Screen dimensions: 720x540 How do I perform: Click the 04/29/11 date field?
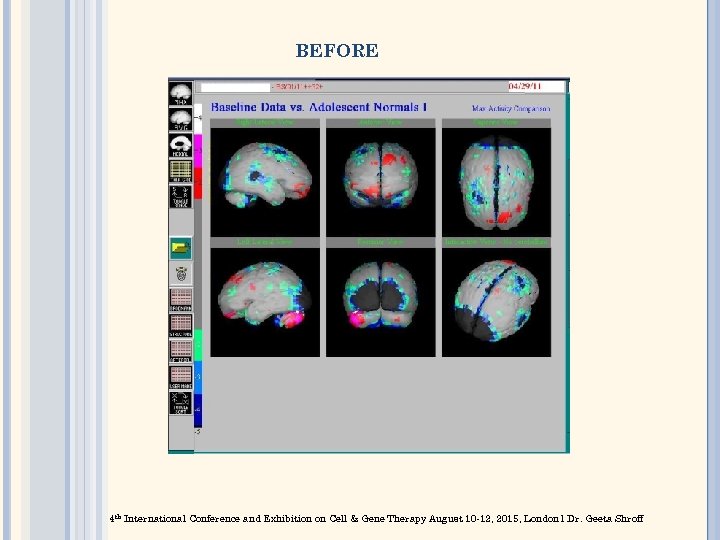tap(535, 86)
